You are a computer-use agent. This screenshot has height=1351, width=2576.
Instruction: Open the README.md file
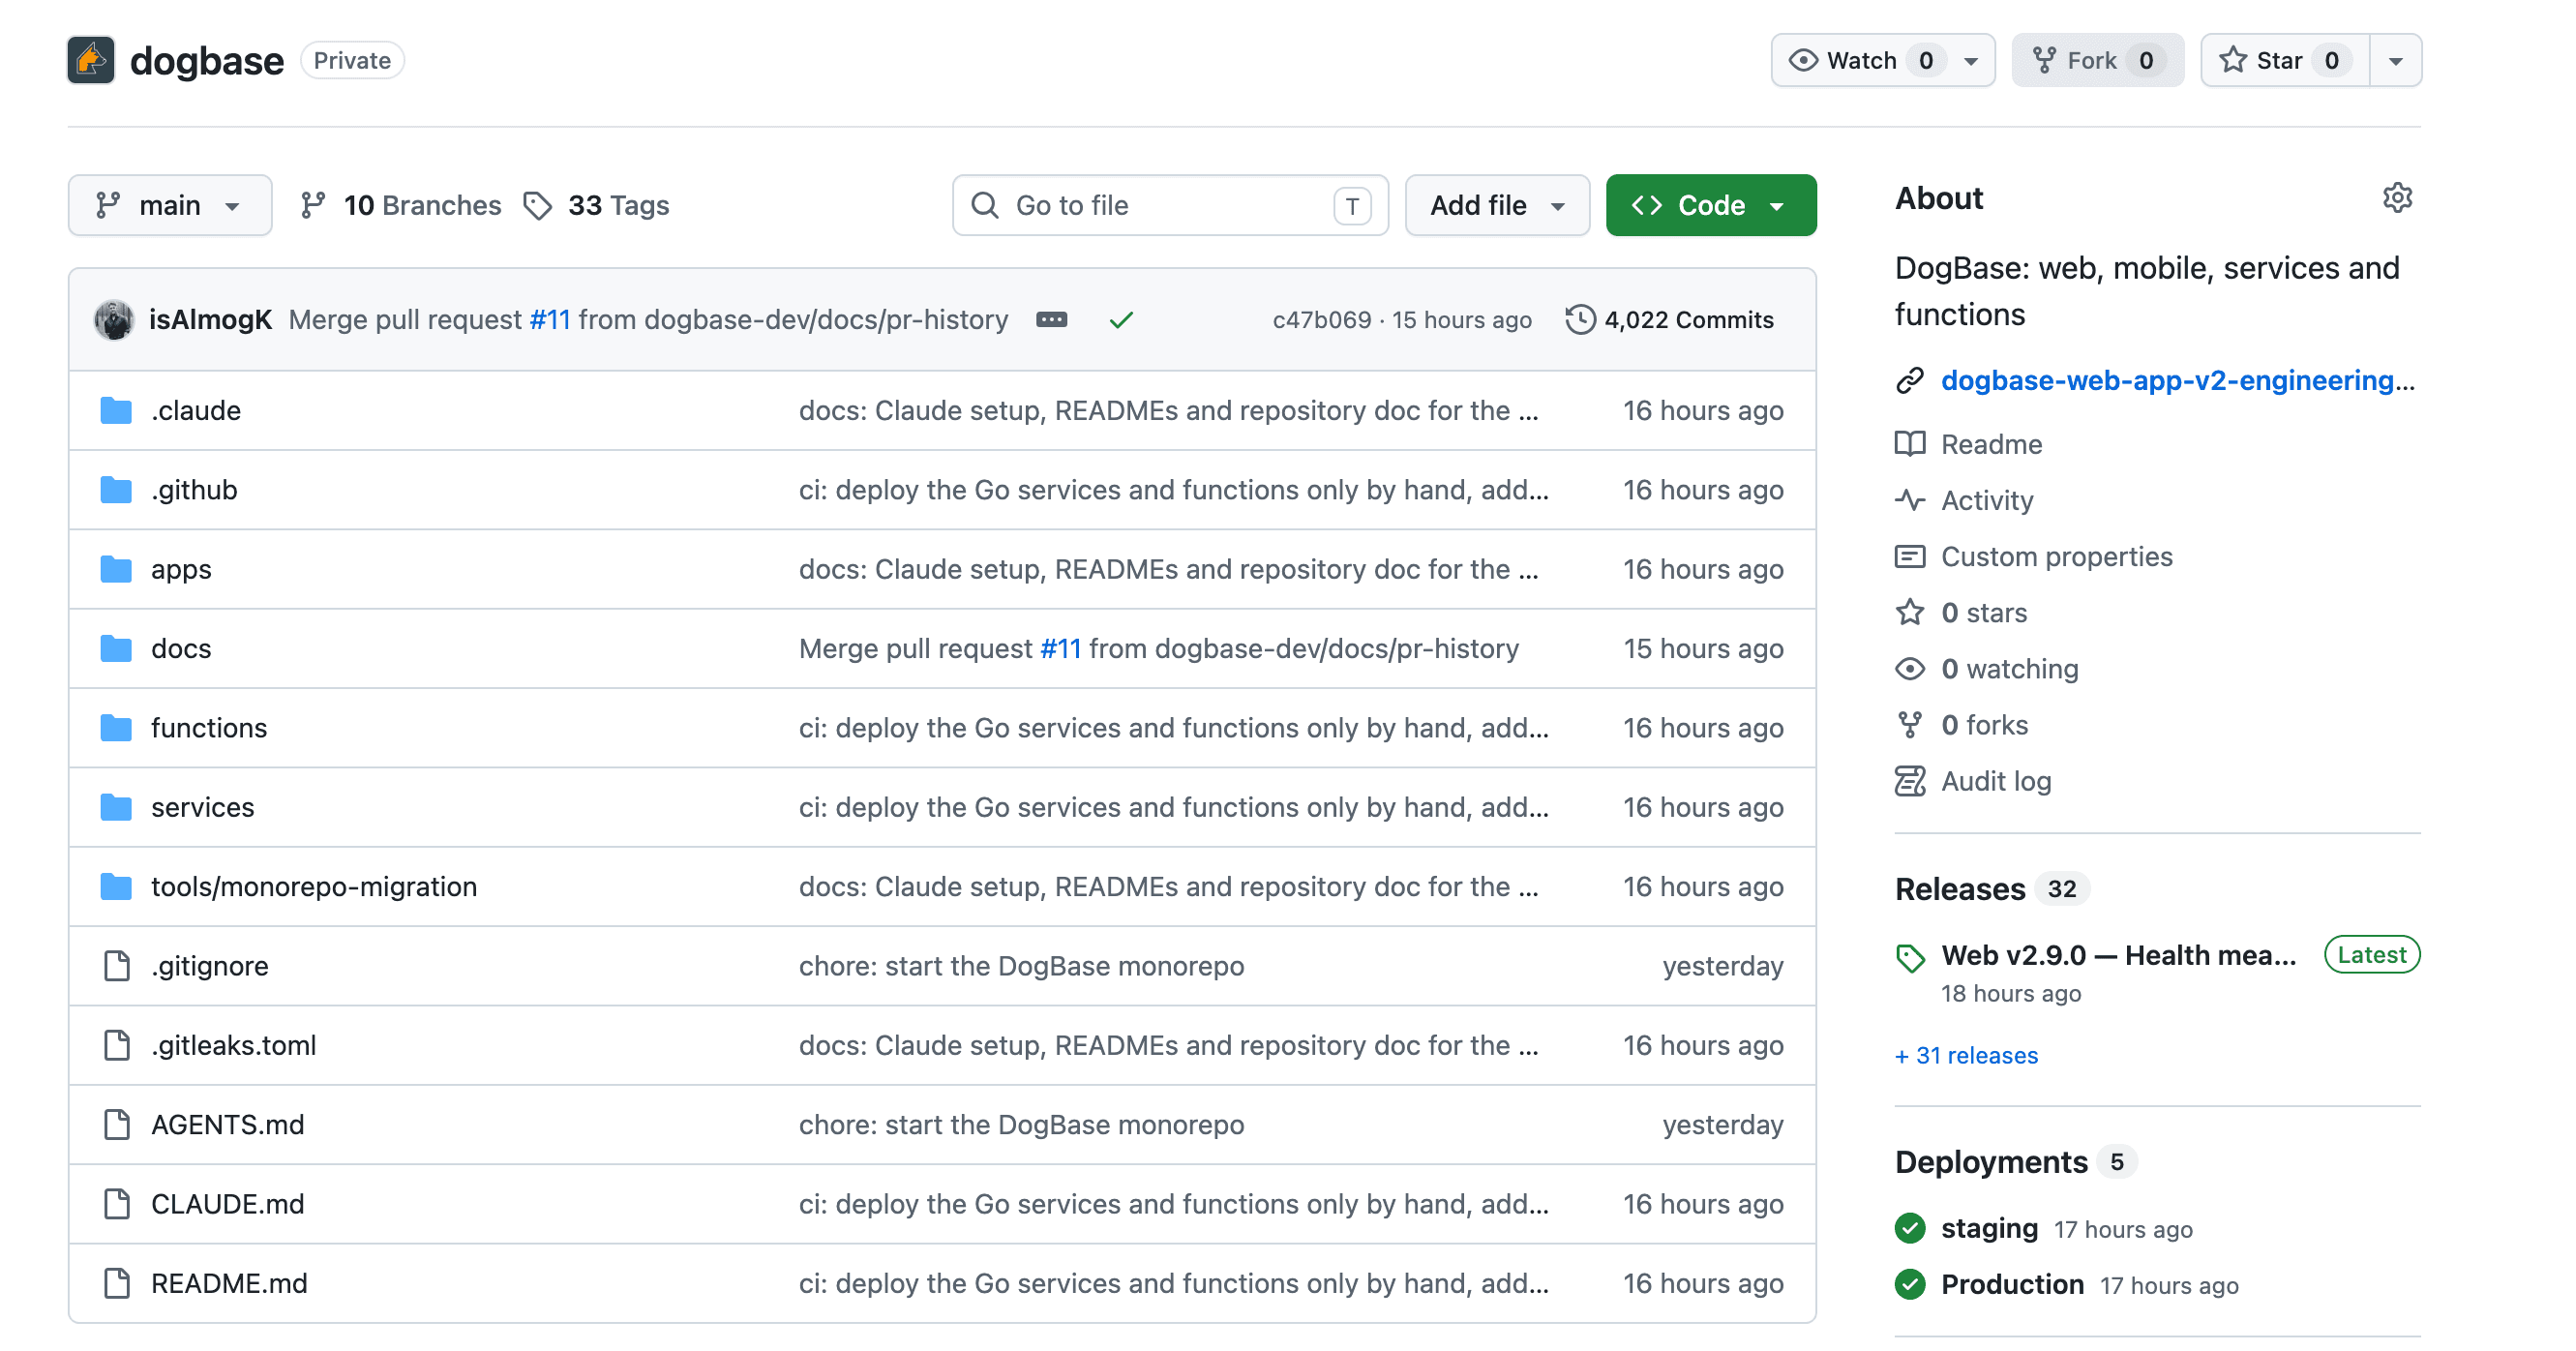229,1283
